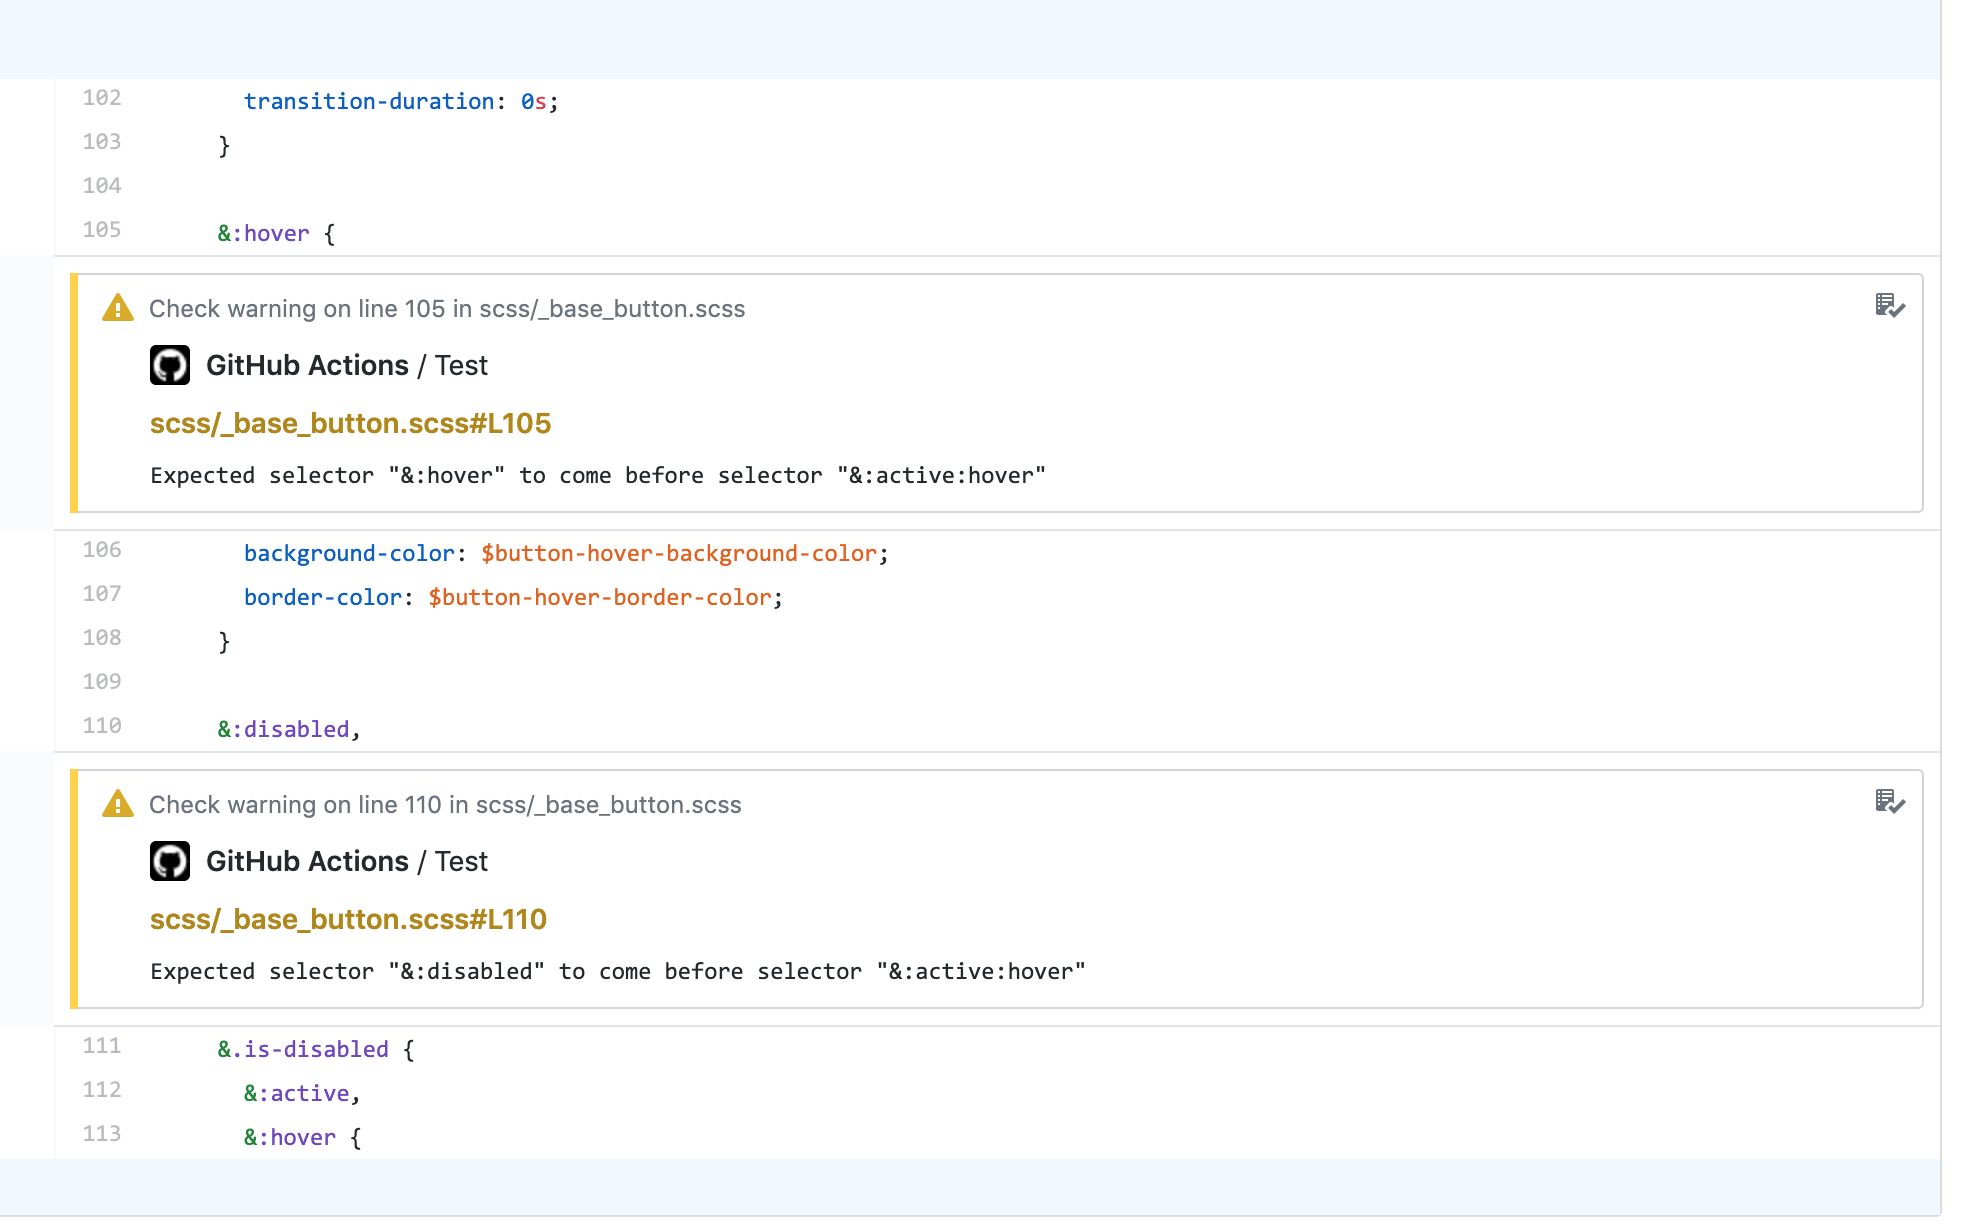Click feedback icon on line 110 annotation
Image resolution: width=1966 pixels, height=1230 pixels.
point(1890,801)
